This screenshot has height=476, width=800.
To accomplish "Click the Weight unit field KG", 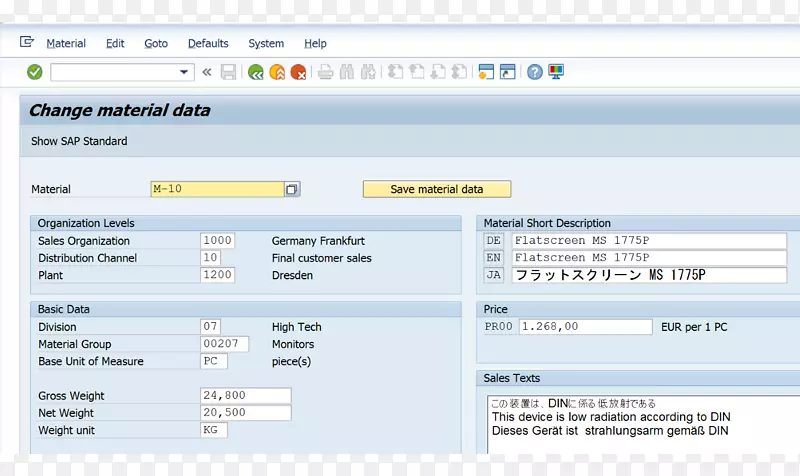I will 214,430.
